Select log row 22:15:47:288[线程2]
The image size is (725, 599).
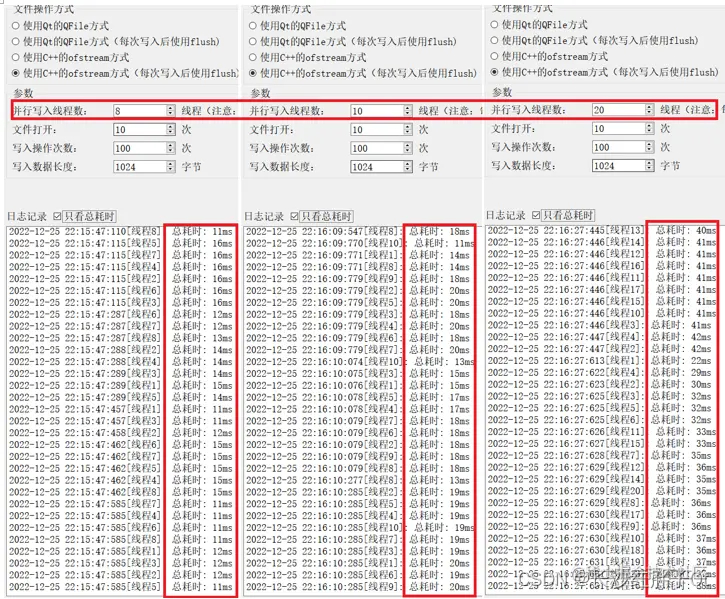[x=121, y=350]
